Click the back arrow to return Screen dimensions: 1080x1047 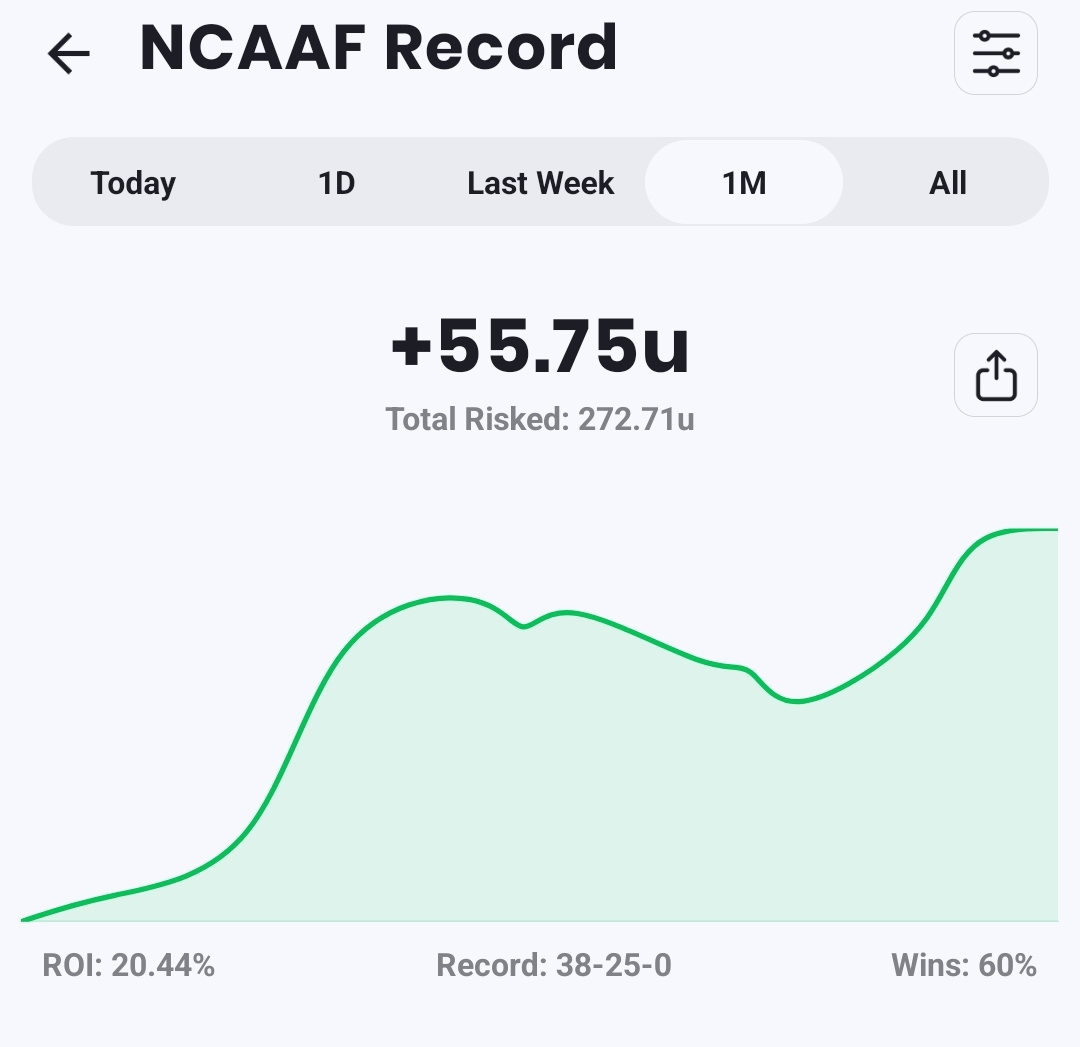[x=67, y=54]
